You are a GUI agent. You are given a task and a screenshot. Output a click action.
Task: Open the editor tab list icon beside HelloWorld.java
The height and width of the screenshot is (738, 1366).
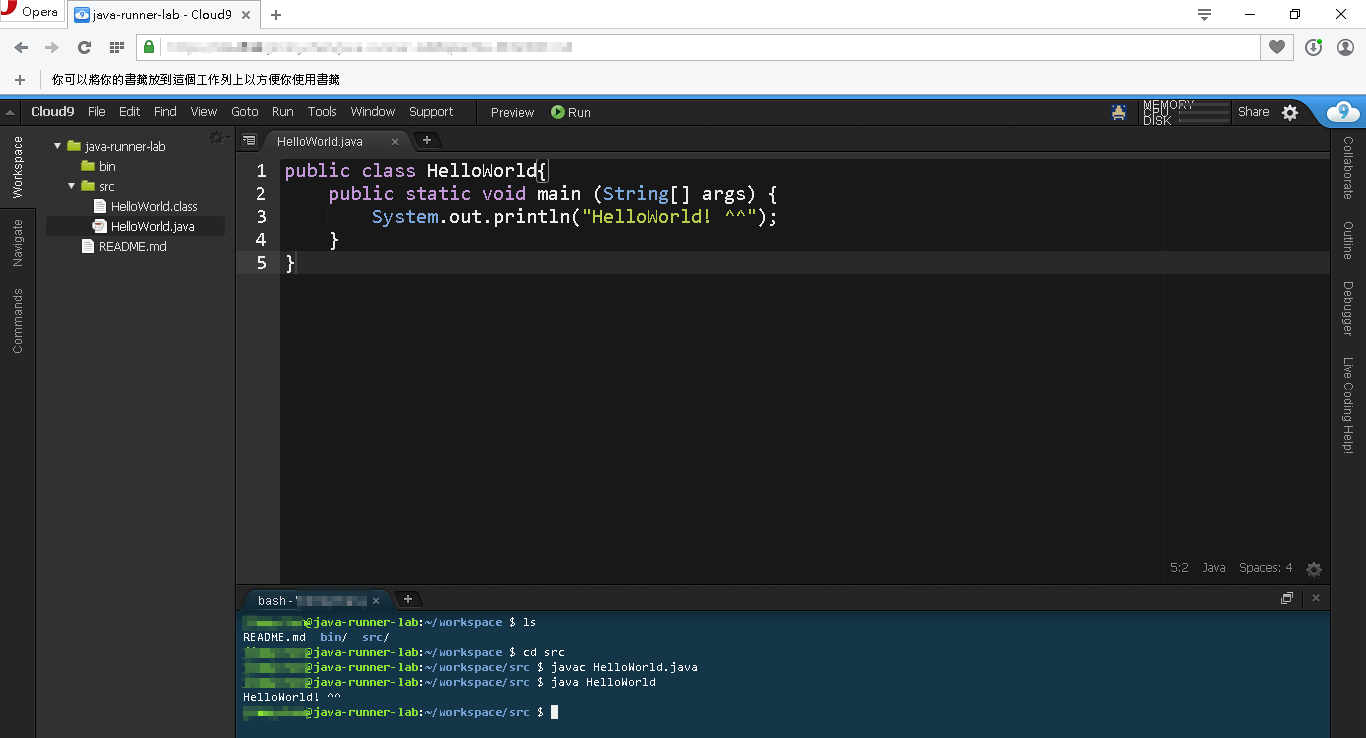[x=249, y=141]
